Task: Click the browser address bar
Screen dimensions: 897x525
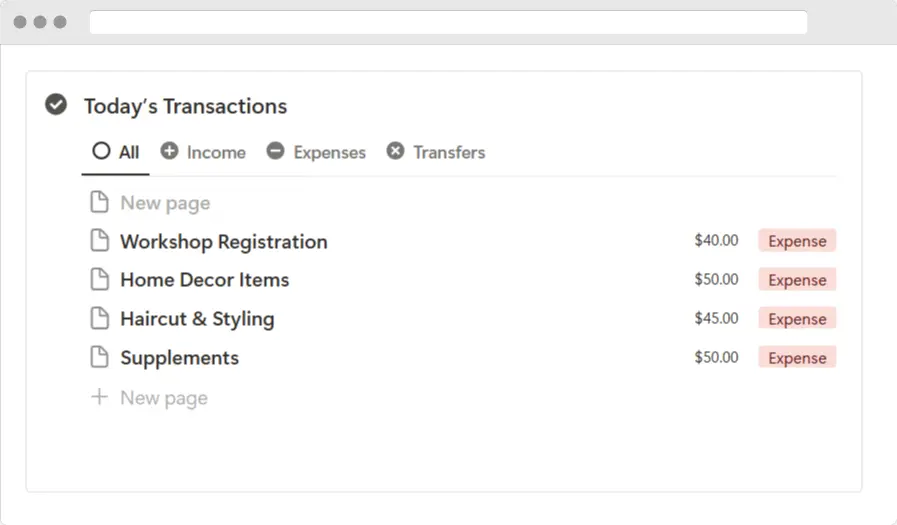Action: [448, 22]
